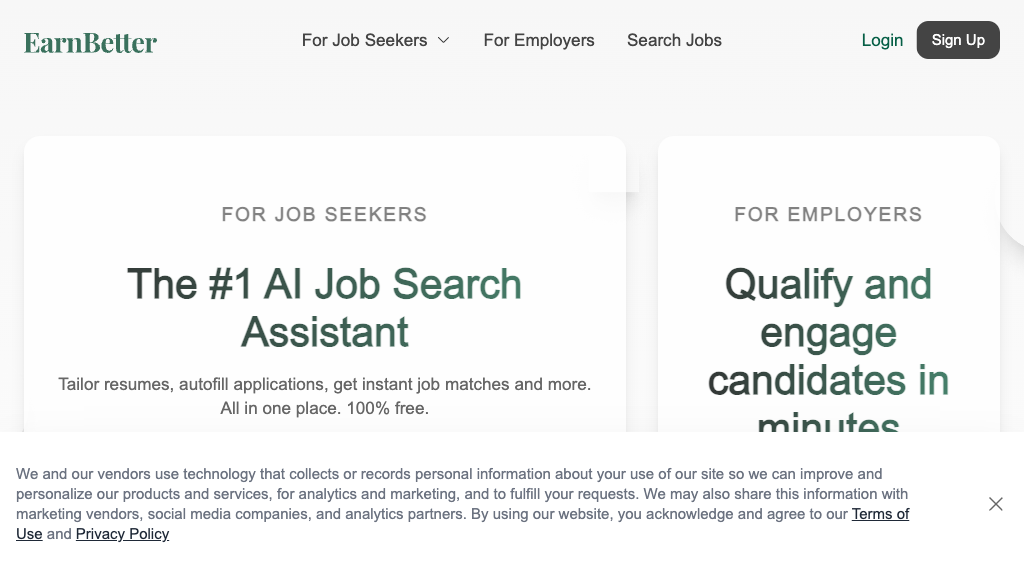This screenshot has width=1024, height=576.
Task: Select the FOR JOB SEEKERS card label
Action: tap(324, 214)
